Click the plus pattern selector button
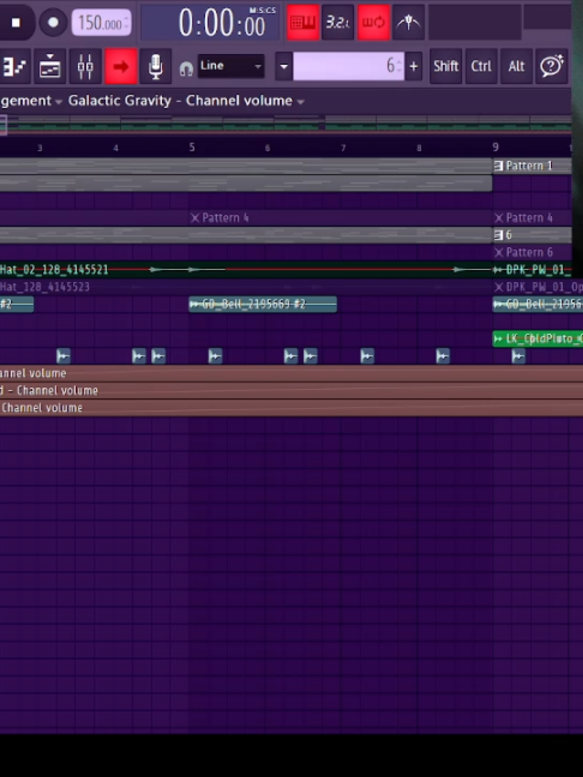Viewport: 583px width, 777px height. pos(414,66)
